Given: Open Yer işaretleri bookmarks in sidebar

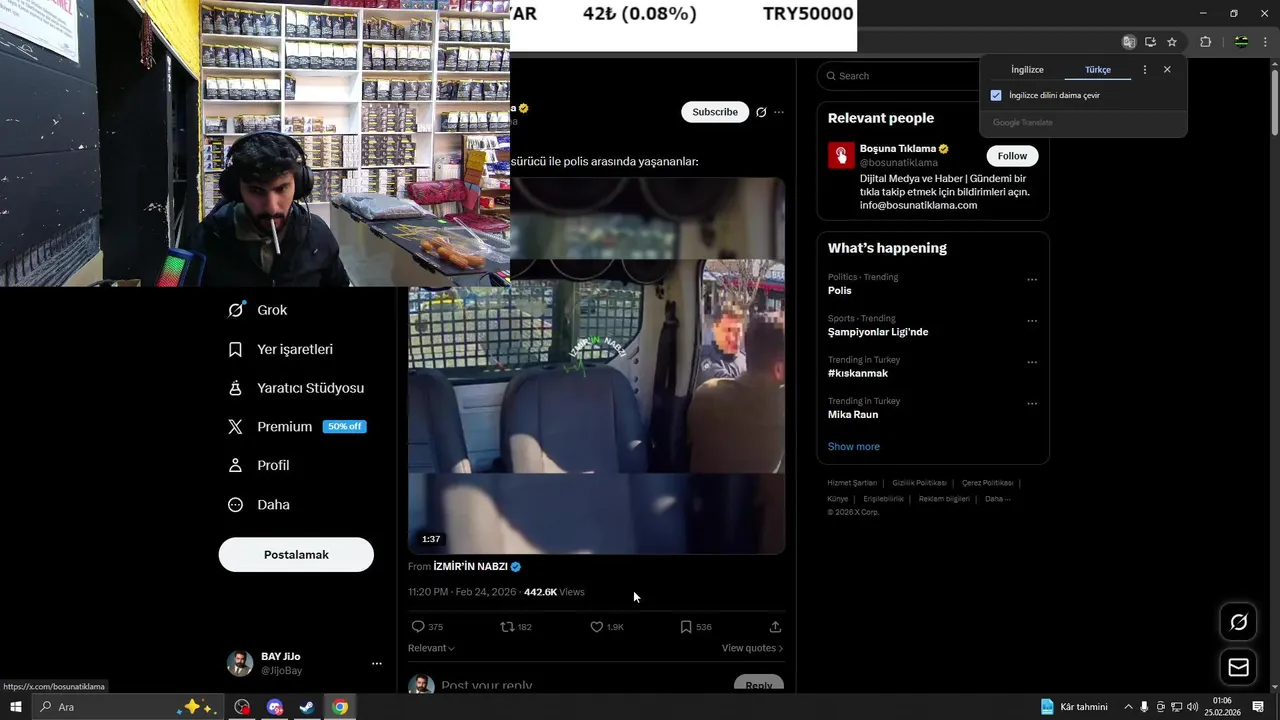Looking at the screenshot, I should tap(280, 349).
